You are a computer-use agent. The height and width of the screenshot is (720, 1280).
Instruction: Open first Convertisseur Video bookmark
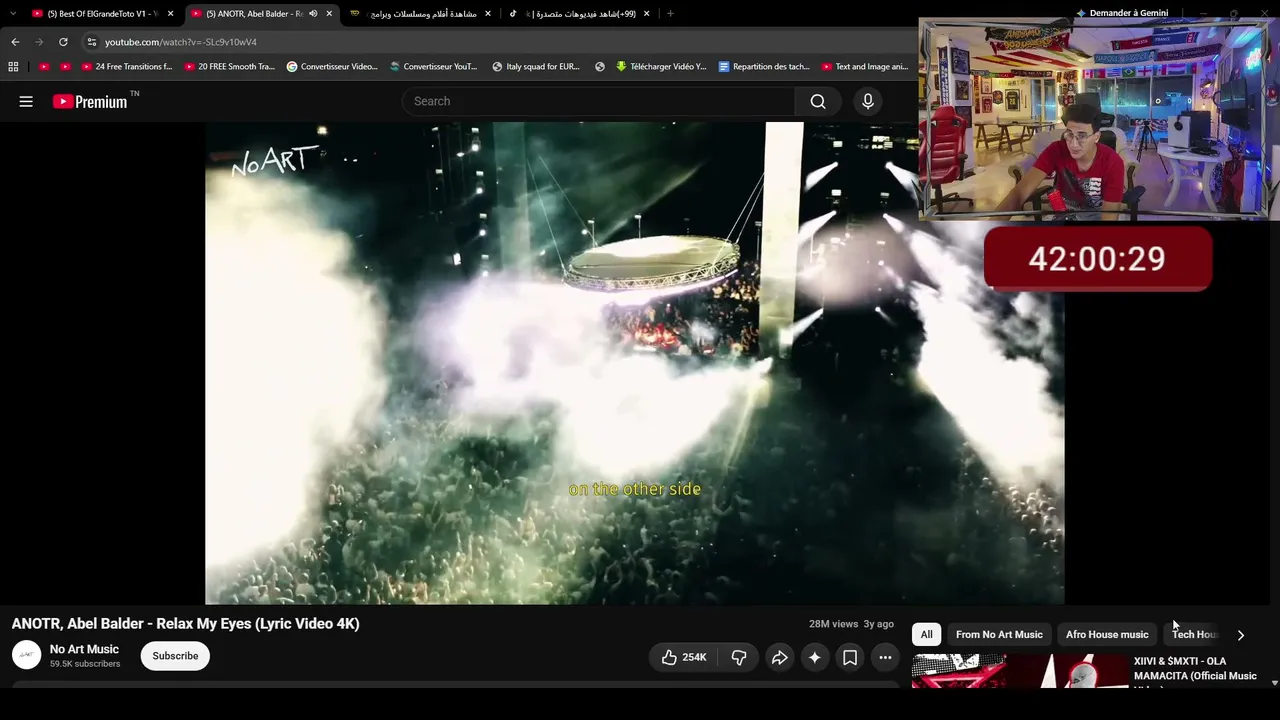point(332,67)
